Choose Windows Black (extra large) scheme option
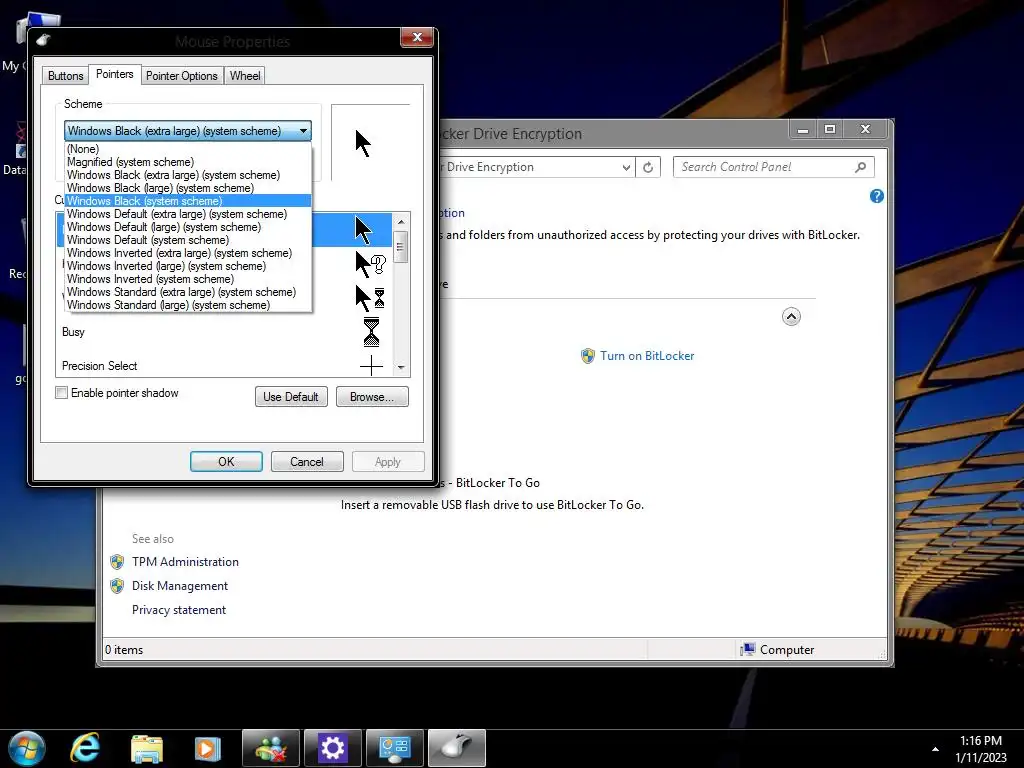This screenshot has height=768, width=1024. pyautogui.click(x=188, y=175)
